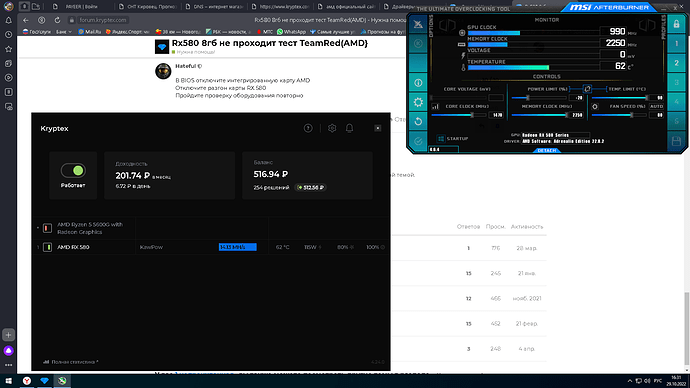The width and height of the screenshot is (690, 388).
Task: Open the DNS интернет магазин tab
Action: click(214, 7)
